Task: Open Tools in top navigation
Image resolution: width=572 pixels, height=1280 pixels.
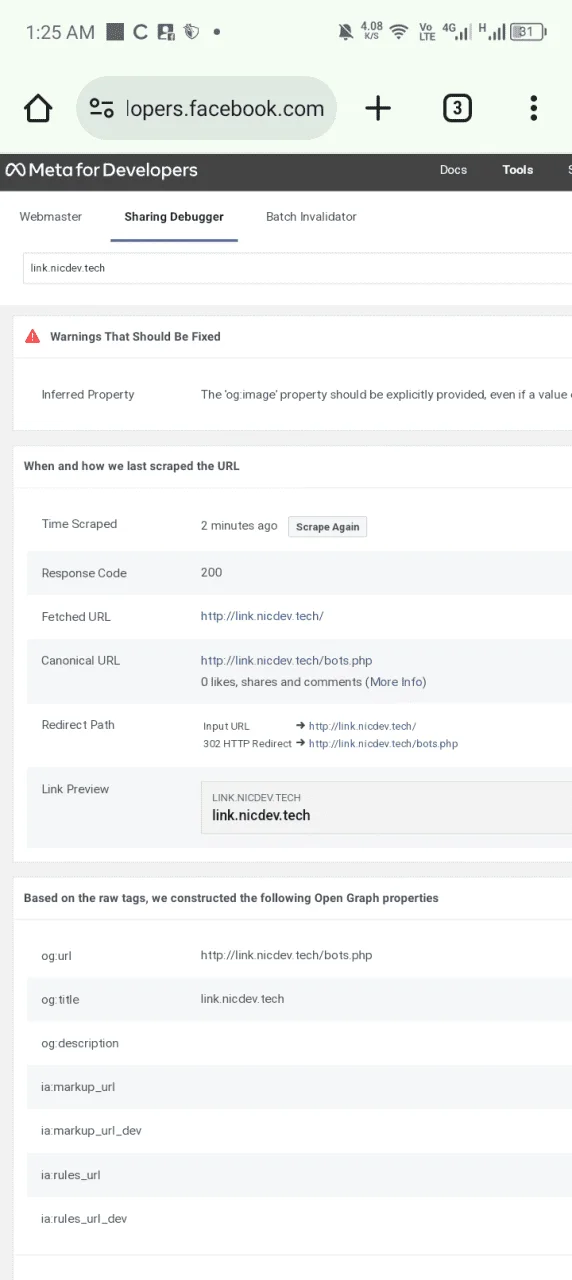Action: (x=518, y=170)
